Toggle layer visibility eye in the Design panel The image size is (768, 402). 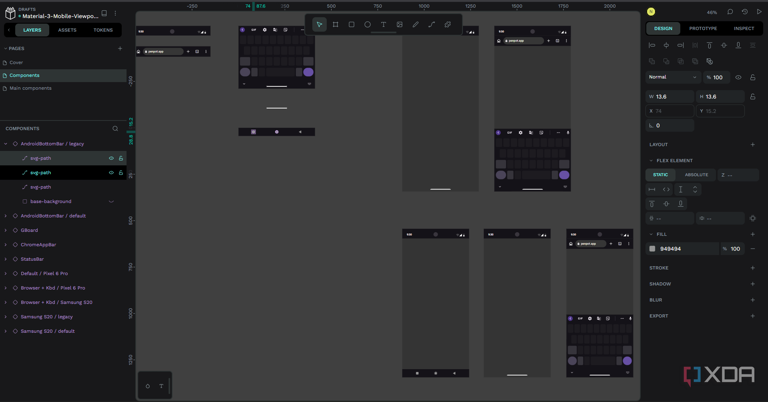(739, 77)
